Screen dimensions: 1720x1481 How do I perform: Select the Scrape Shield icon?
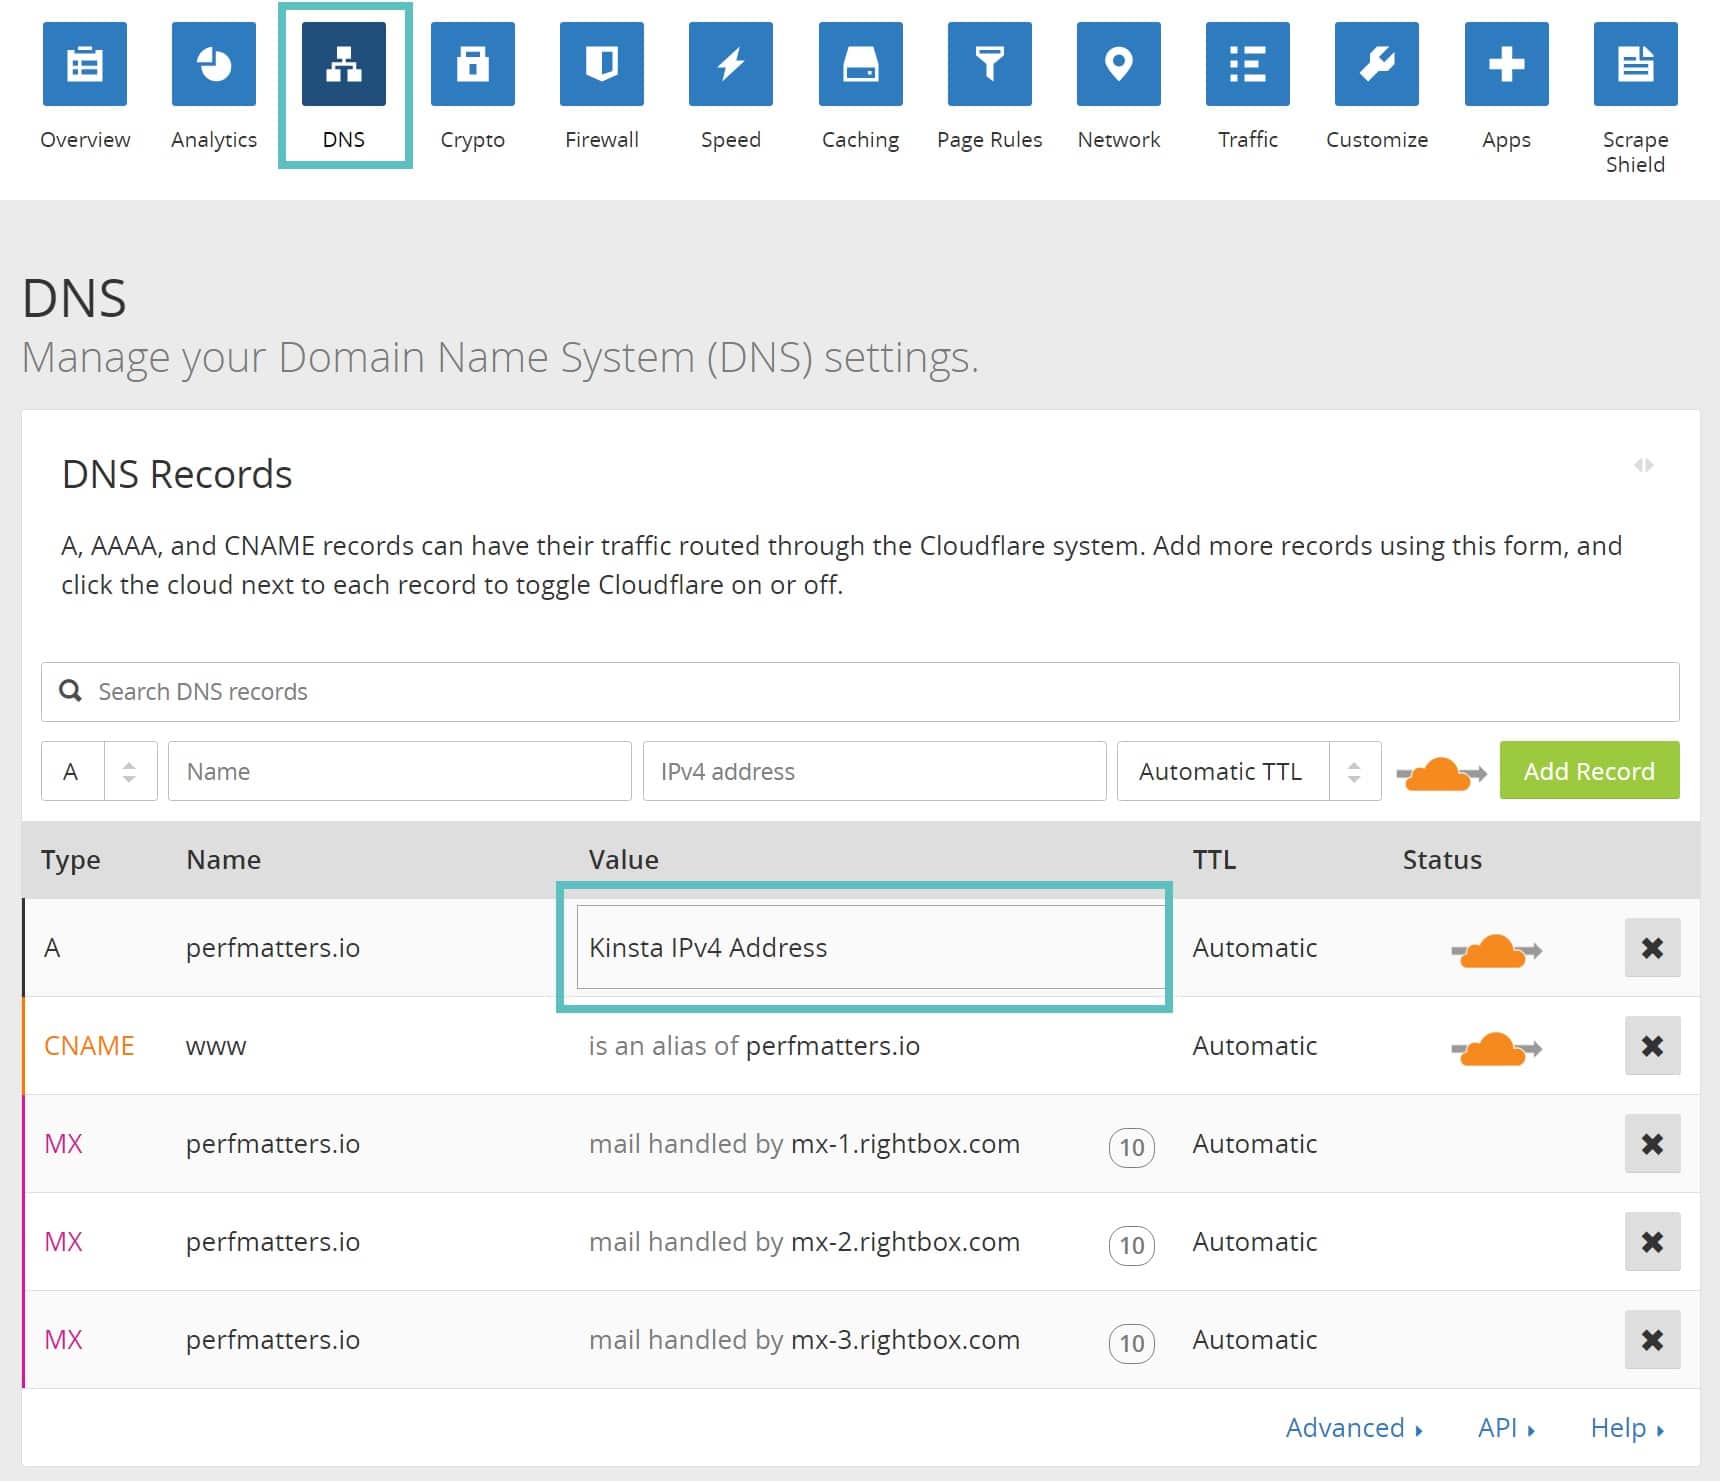[1634, 66]
